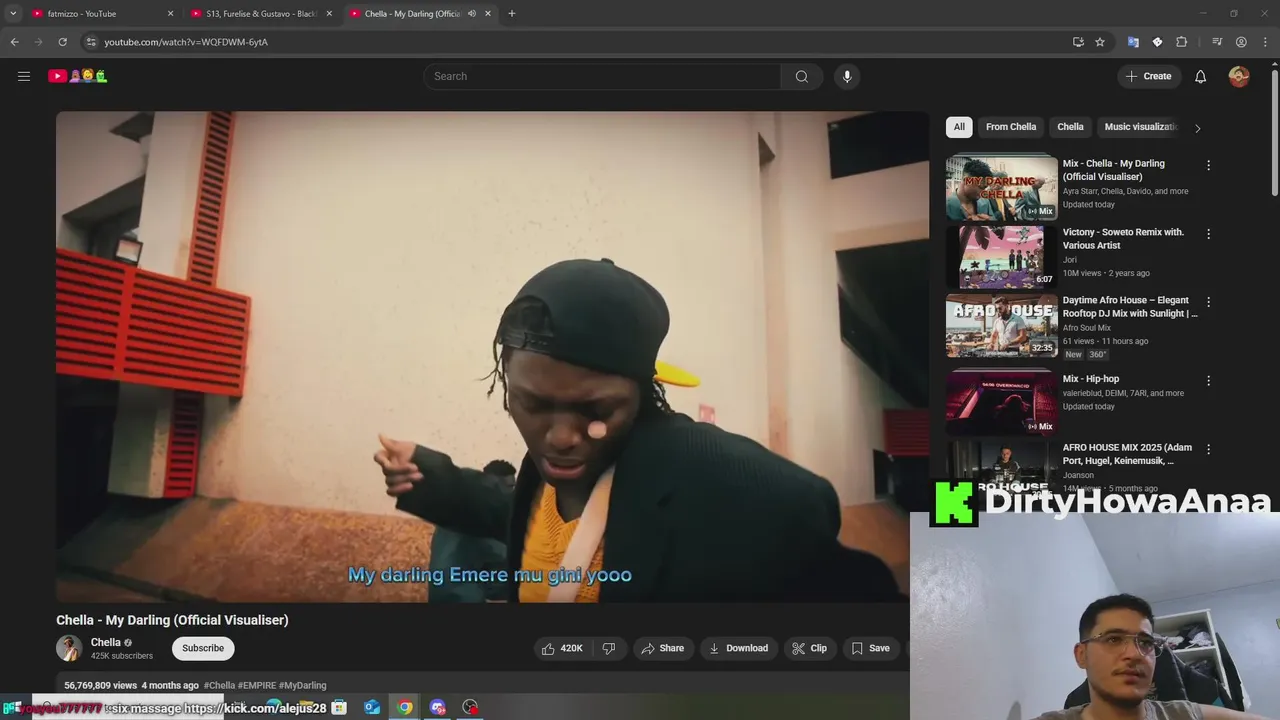This screenshot has width=1280, height=720.
Task: Open the Chrome extensions puzzle menu
Action: pos(1182,42)
